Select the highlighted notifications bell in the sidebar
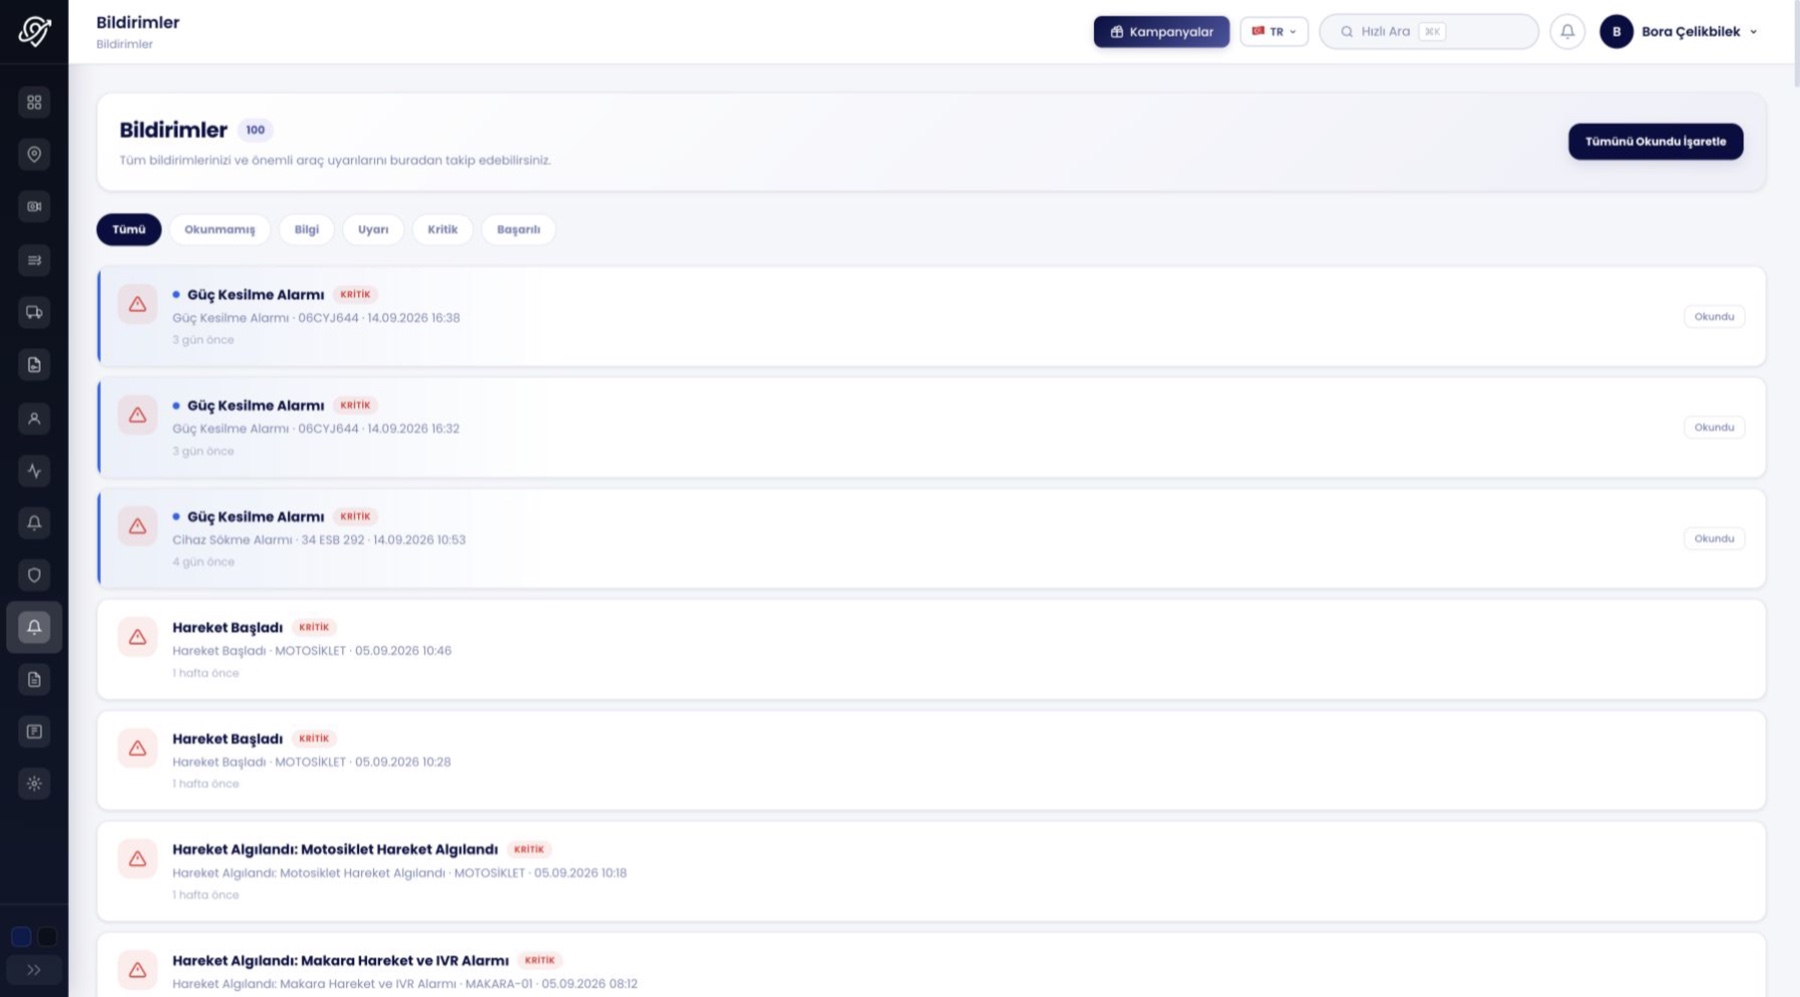Image resolution: width=1800 pixels, height=997 pixels. (34, 627)
